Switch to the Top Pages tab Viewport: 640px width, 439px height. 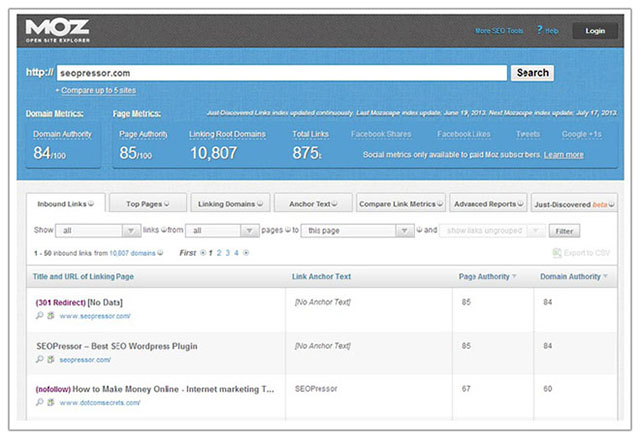pos(148,203)
